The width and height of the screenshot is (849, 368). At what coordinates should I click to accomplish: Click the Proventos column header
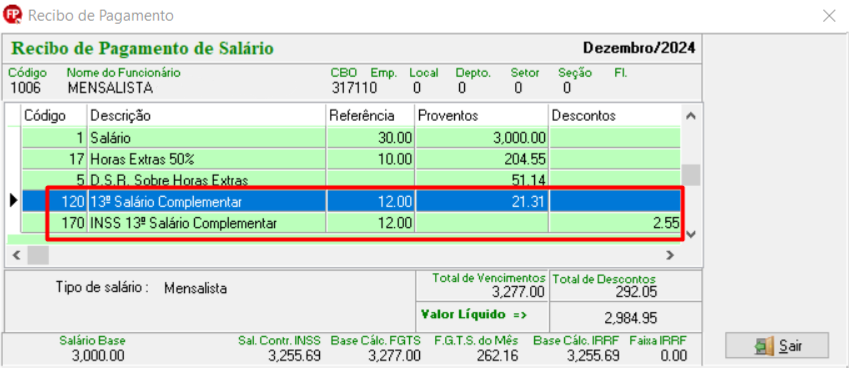coord(482,116)
